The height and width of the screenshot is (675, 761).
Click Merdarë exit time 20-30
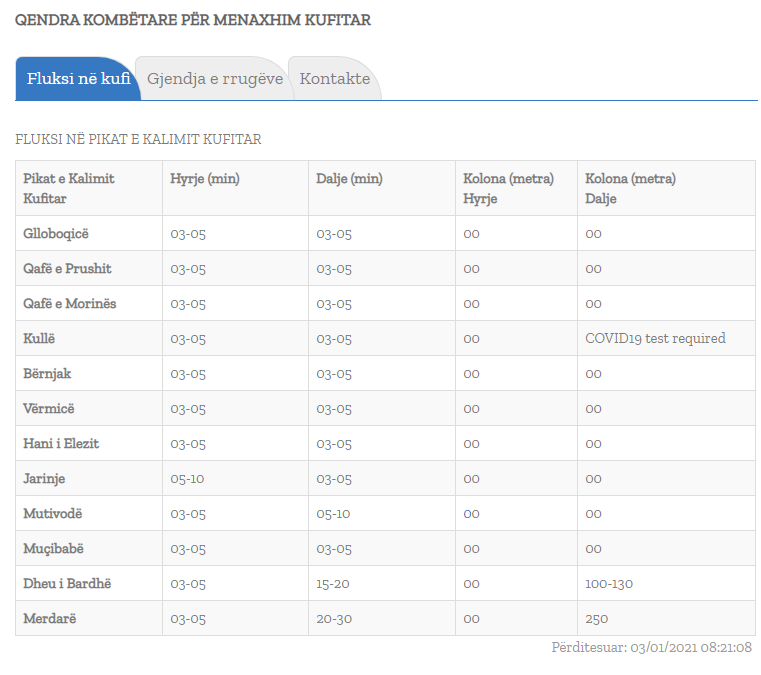(334, 619)
